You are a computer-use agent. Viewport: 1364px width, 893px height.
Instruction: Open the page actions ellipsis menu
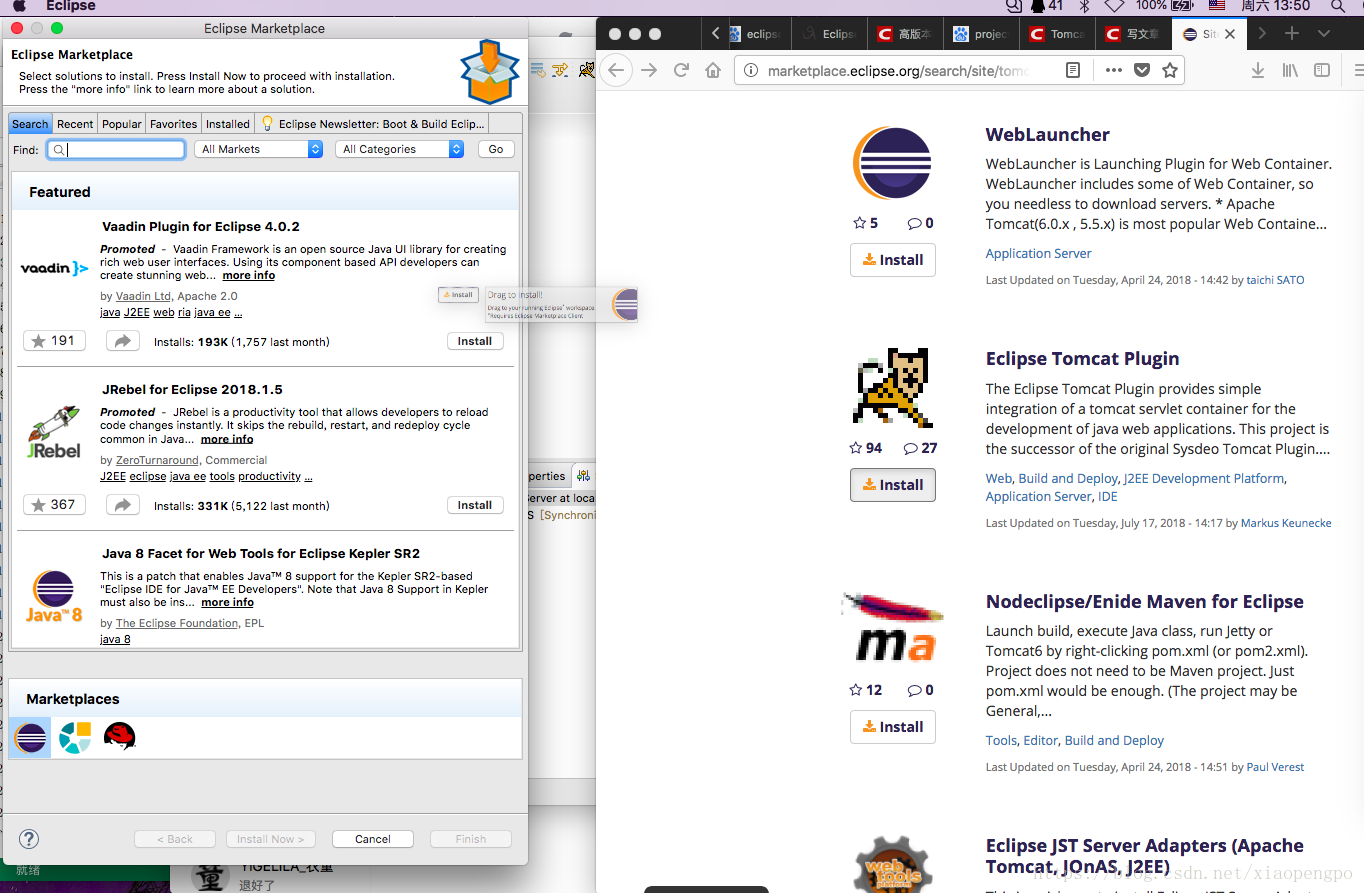pos(1113,70)
